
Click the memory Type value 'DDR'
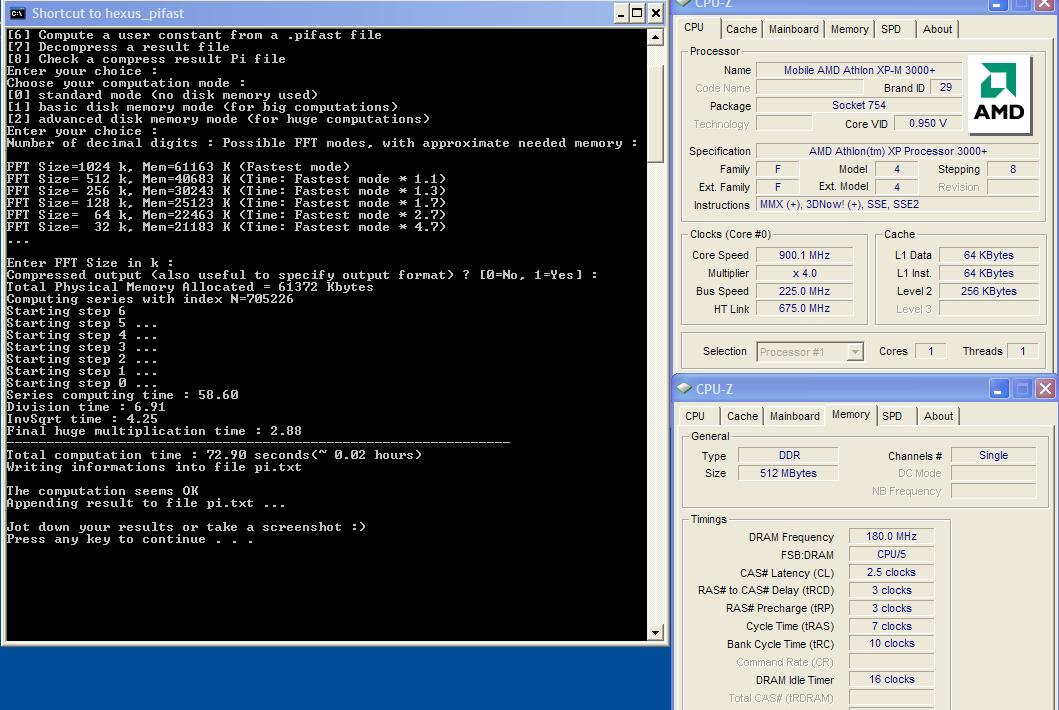click(789, 455)
